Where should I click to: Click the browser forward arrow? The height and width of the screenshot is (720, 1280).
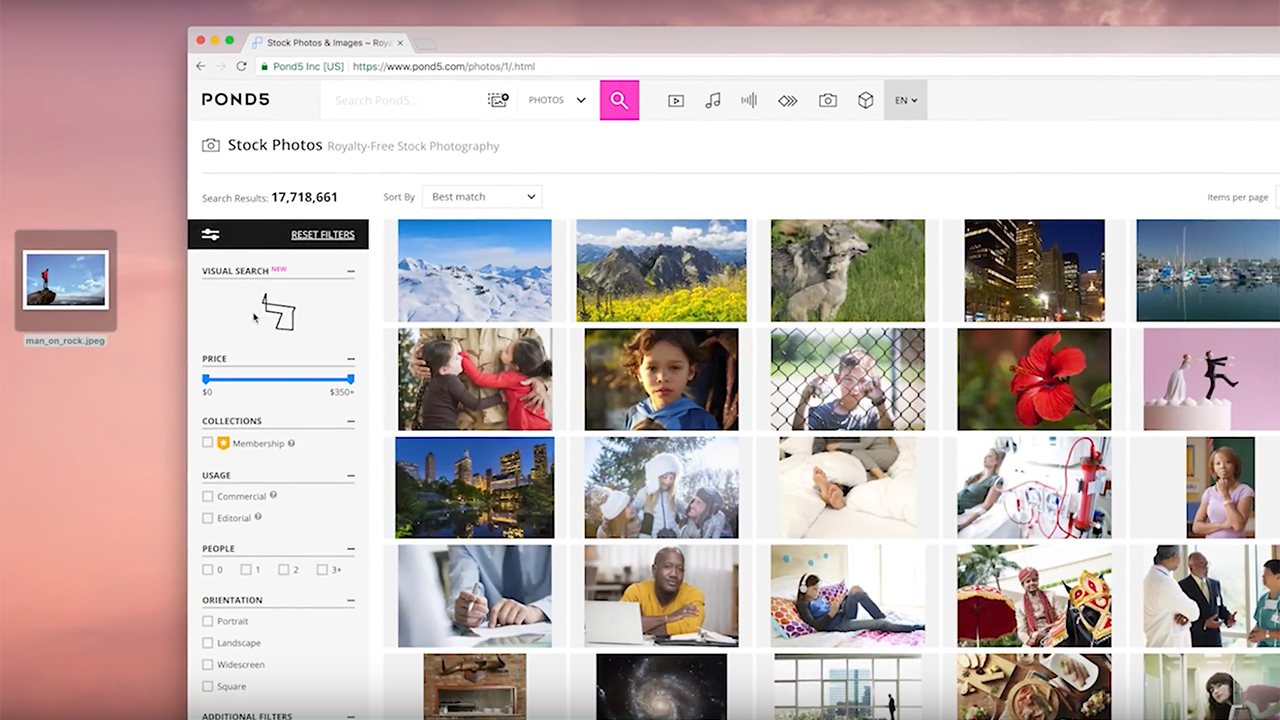(221, 66)
